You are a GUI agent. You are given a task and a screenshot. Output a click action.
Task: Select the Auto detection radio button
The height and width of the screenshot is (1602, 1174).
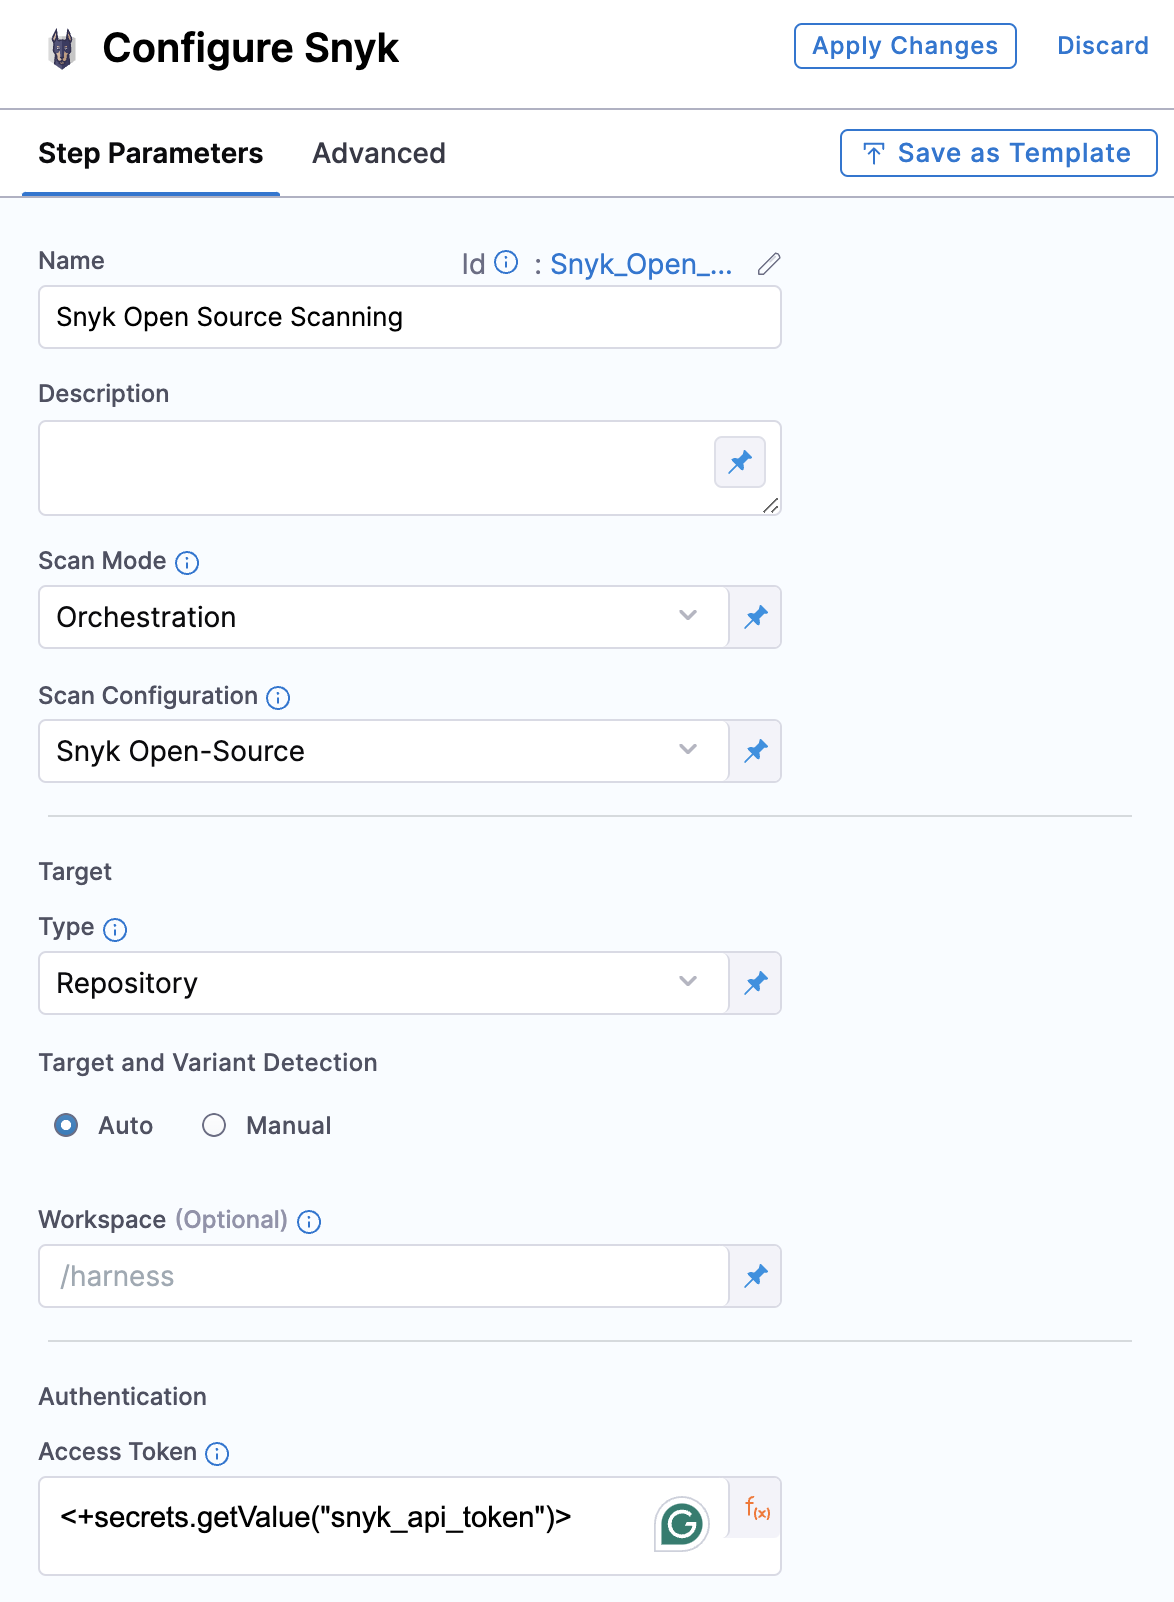click(66, 1126)
